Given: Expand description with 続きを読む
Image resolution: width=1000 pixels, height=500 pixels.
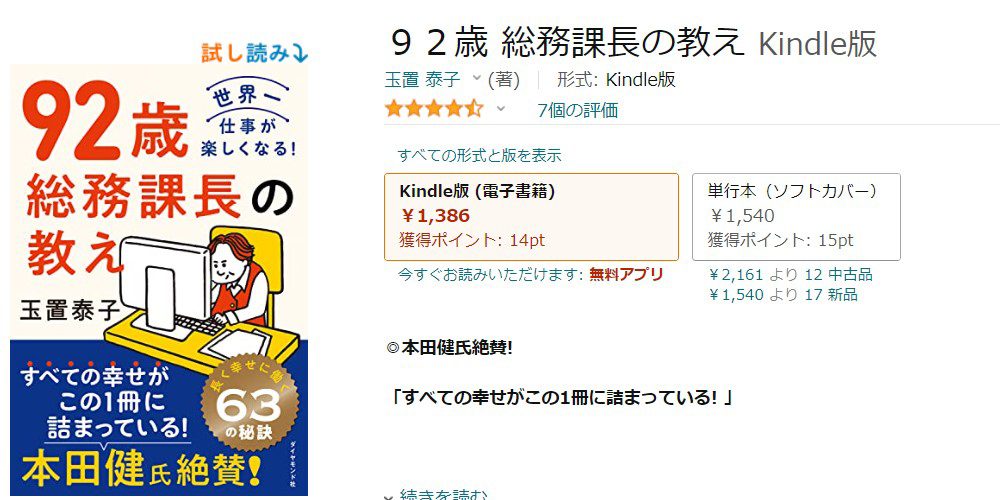Looking at the screenshot, I should pos(444,496).
